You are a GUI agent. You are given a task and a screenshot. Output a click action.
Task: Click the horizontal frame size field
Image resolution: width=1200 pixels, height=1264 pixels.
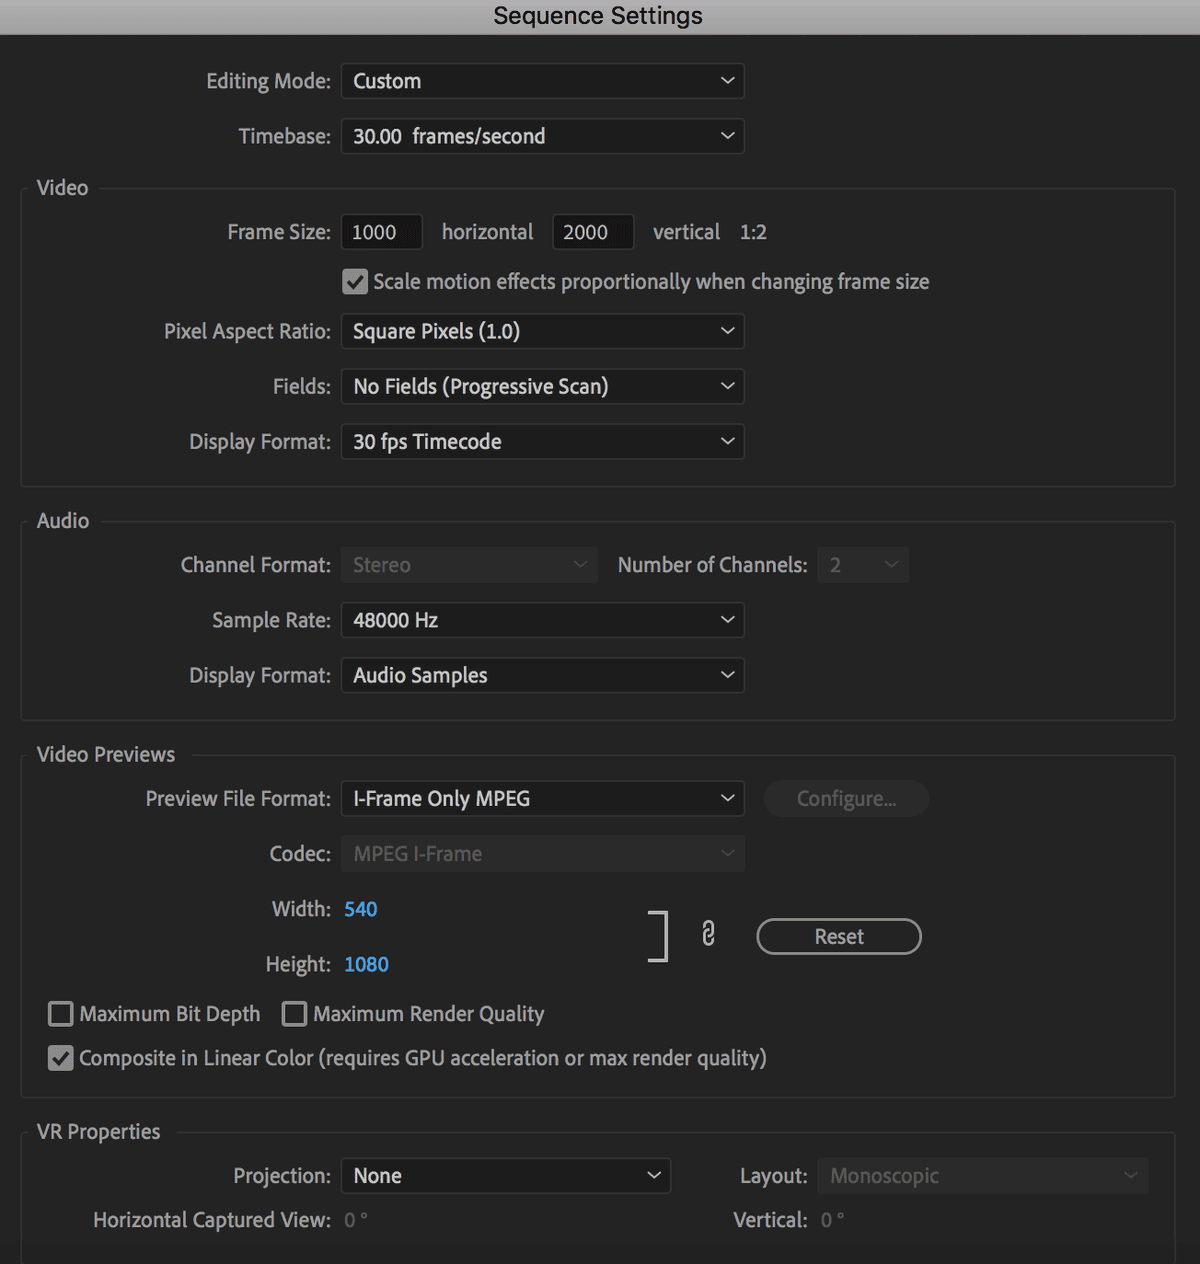point(381,232)
